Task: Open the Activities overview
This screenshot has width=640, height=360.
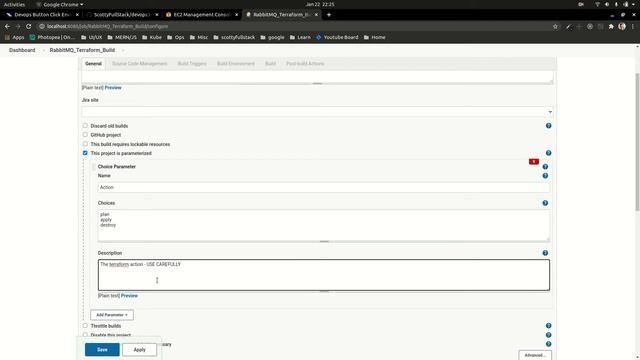Action: click(x=14, y=4)
